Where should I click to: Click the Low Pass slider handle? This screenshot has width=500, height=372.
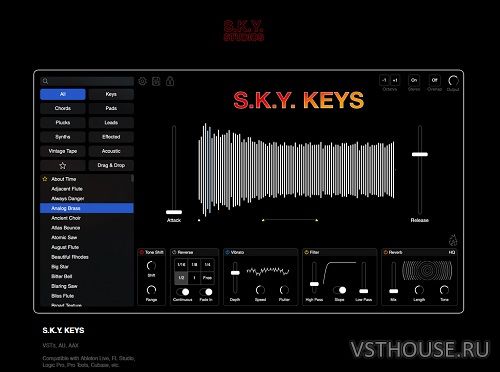pos(364,291)
